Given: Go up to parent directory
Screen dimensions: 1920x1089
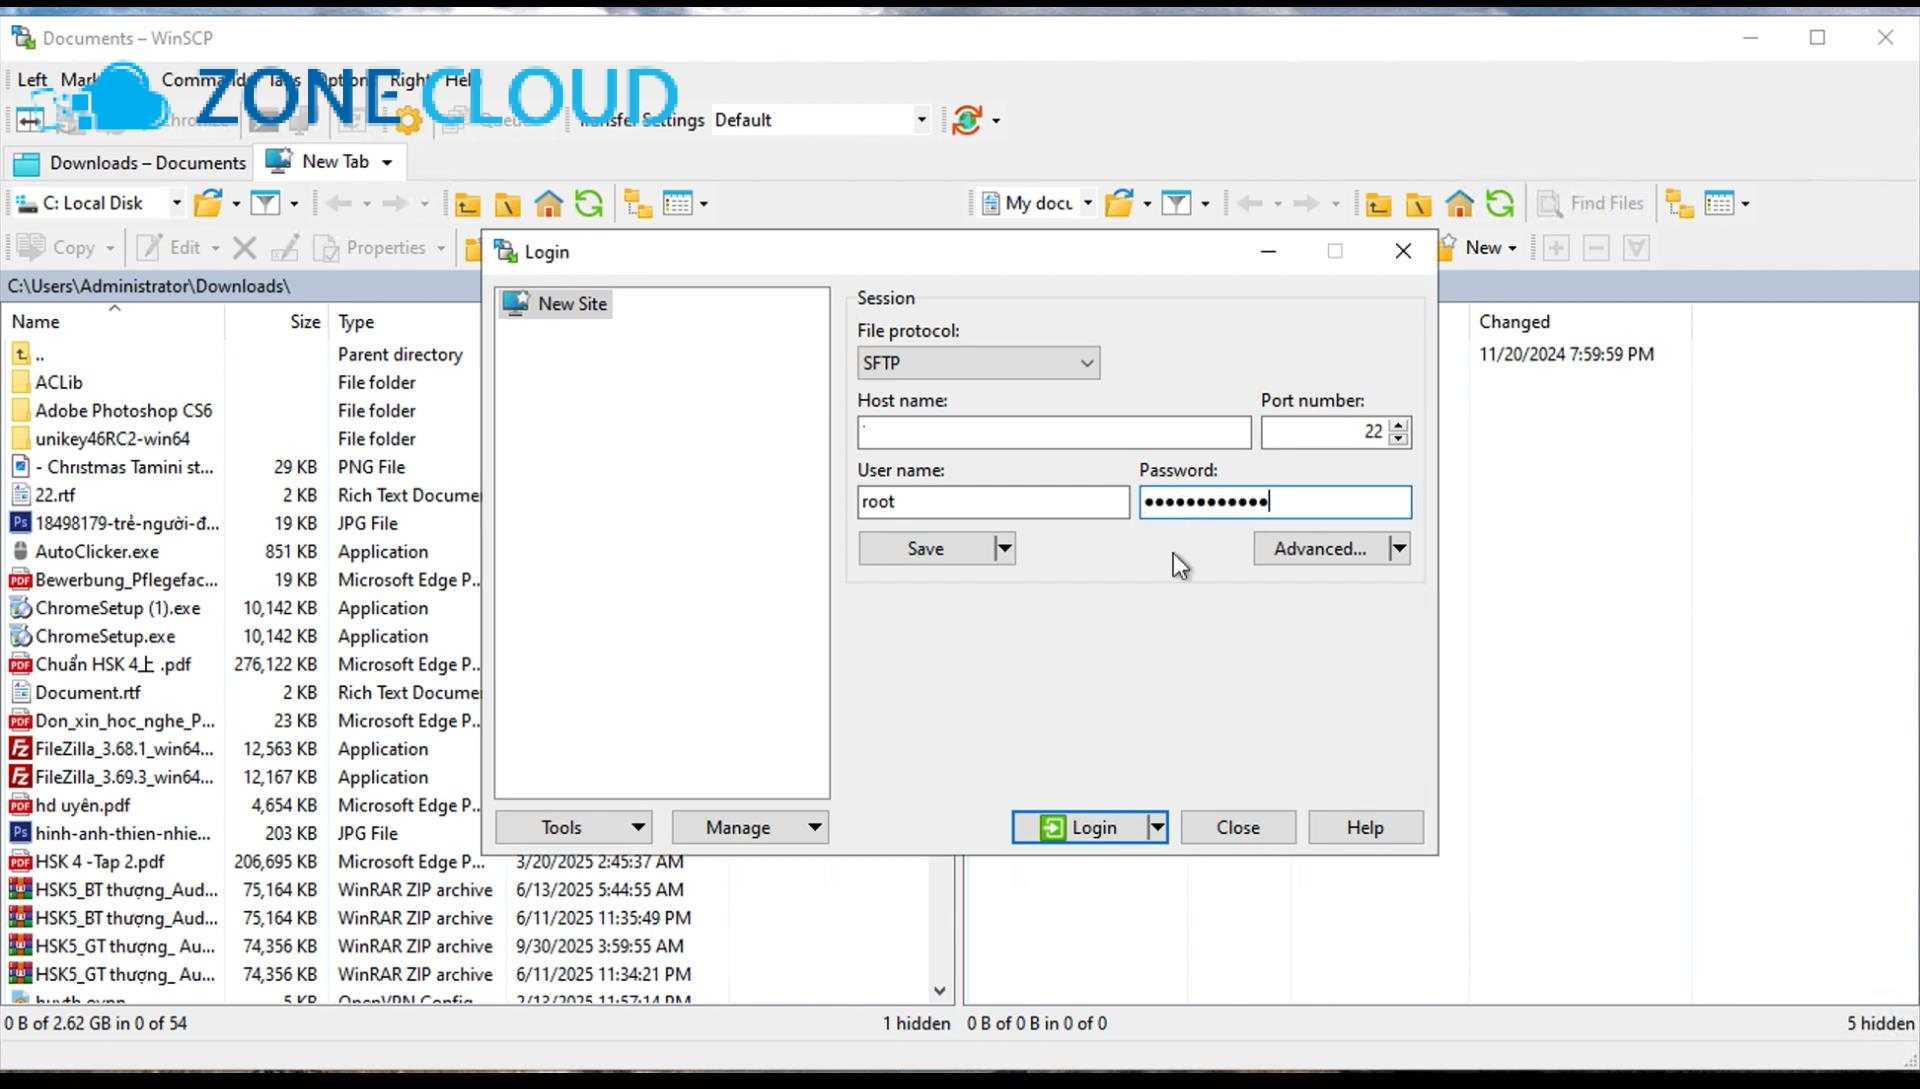Looking at the screenshot, I should 467,203.
